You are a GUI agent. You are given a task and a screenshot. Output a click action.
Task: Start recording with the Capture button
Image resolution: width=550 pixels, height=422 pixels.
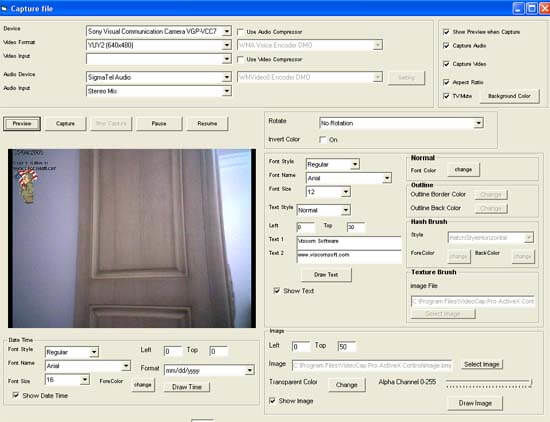coord(65,124)
